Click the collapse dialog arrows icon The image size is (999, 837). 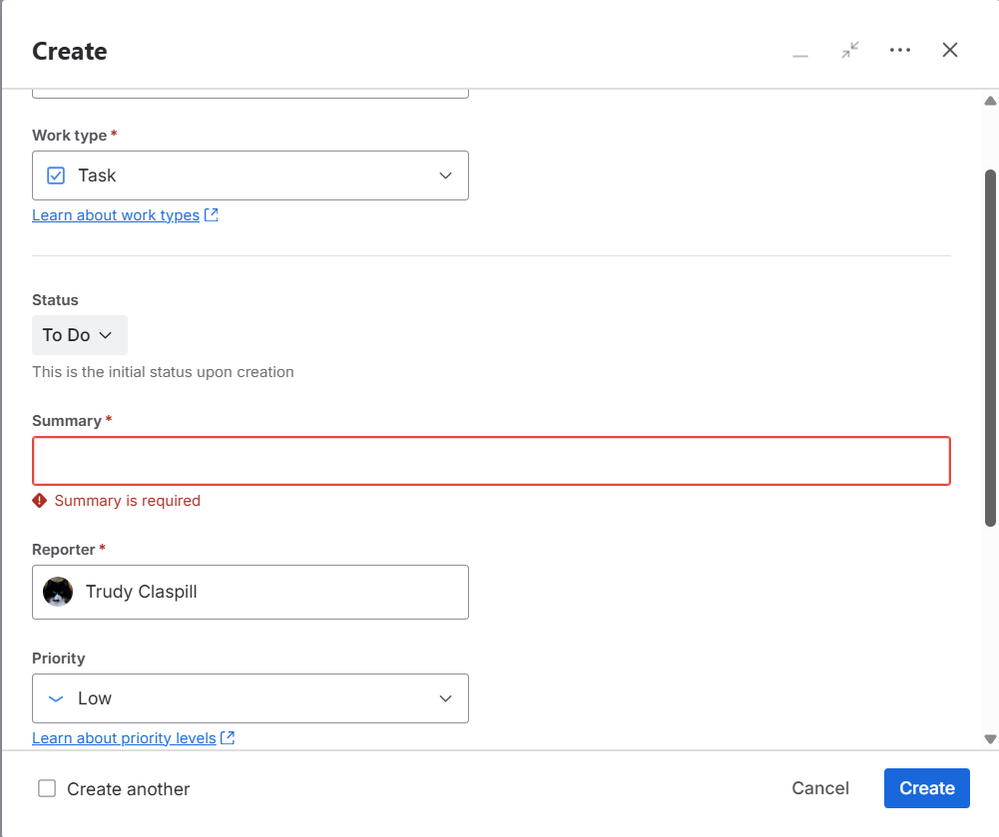click(x=850, y=50)
